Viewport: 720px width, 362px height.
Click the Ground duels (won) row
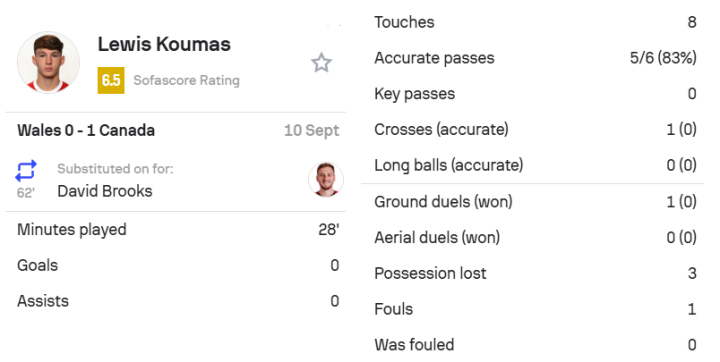click(x=533, y=202)
